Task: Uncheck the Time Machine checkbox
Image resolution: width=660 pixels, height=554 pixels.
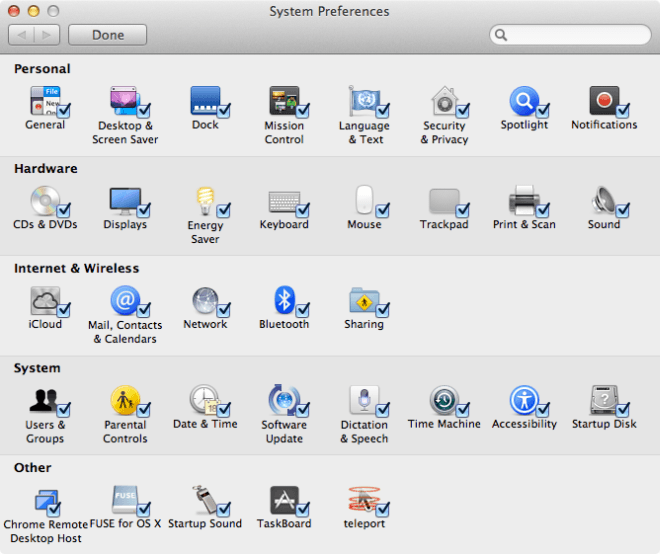Action: [x=463, y=409]
